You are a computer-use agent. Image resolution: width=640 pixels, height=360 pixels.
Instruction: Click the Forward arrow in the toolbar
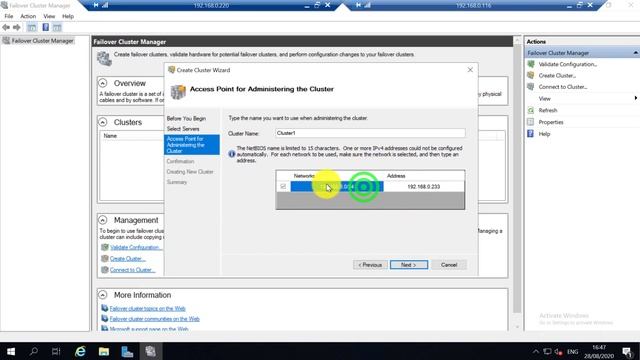point(17,27)
